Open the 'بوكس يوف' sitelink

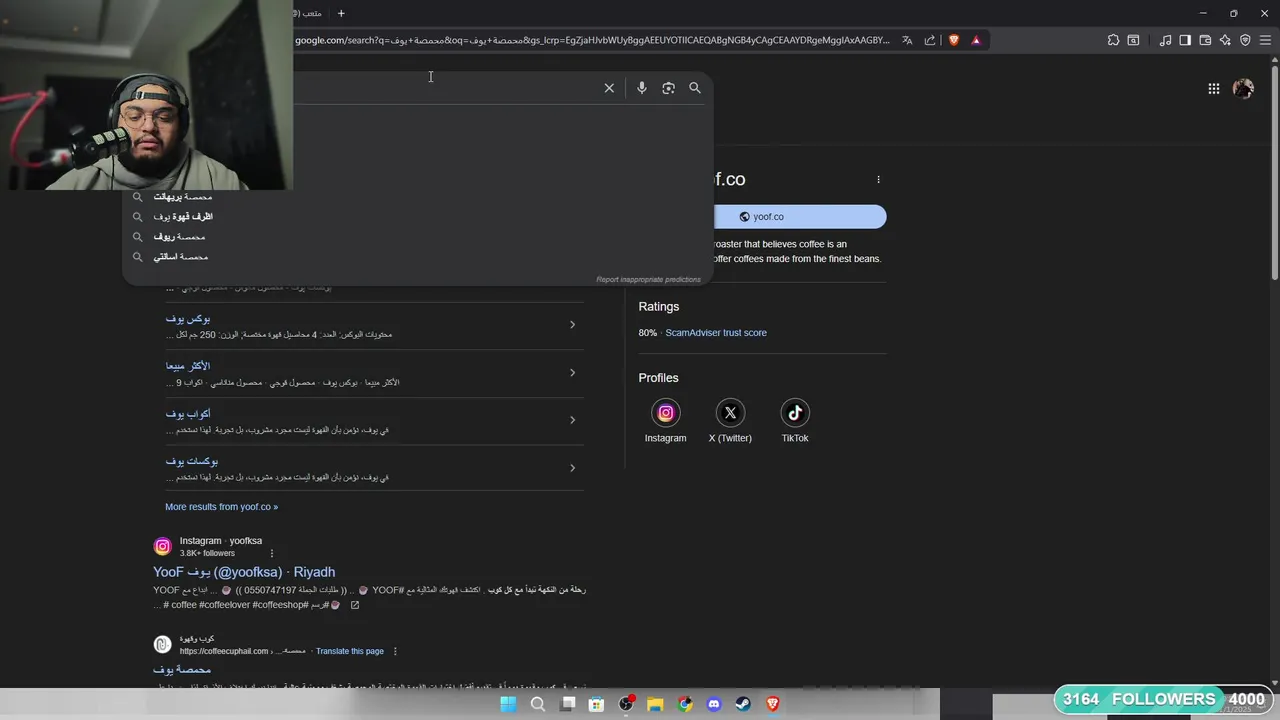point(188,318)
